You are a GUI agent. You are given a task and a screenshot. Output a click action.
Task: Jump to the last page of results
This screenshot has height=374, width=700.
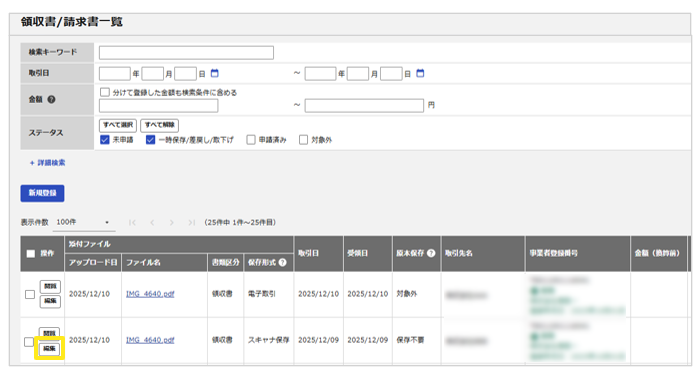[192, 222]
